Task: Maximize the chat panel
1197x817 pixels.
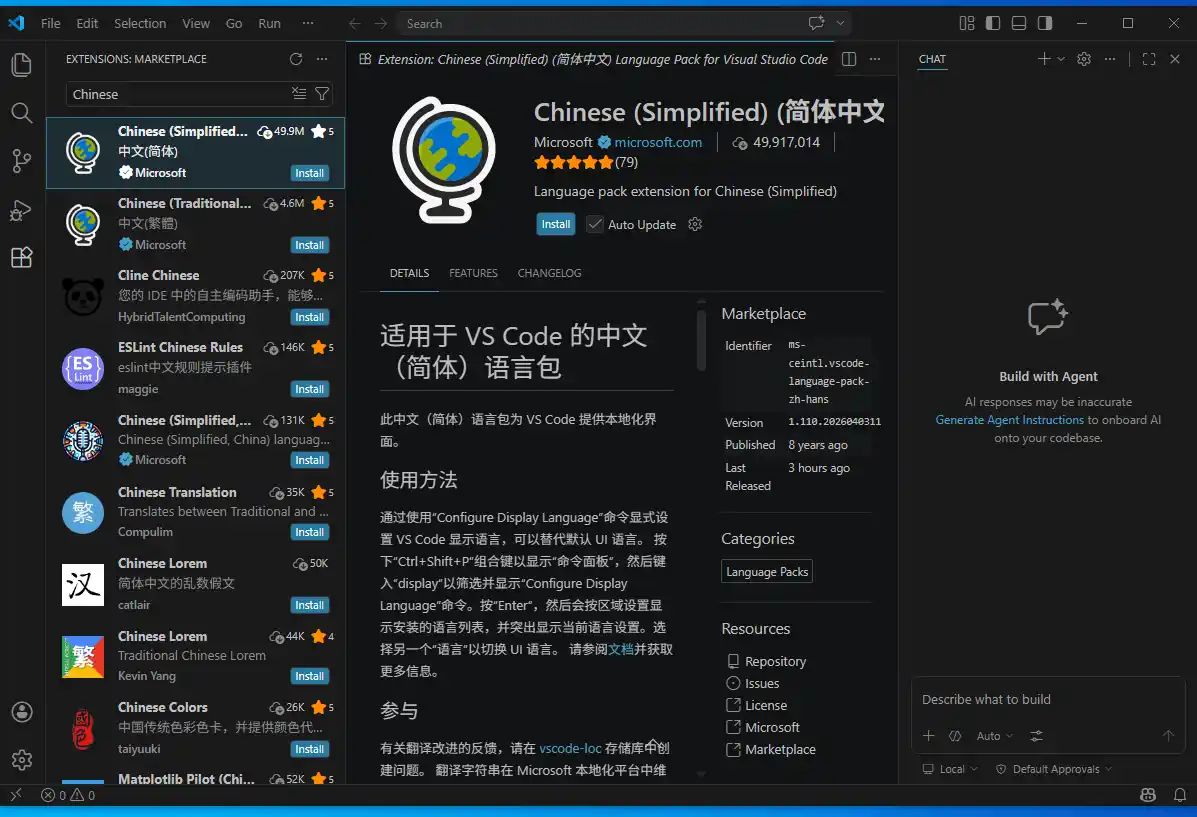Action: [1149, 59]
